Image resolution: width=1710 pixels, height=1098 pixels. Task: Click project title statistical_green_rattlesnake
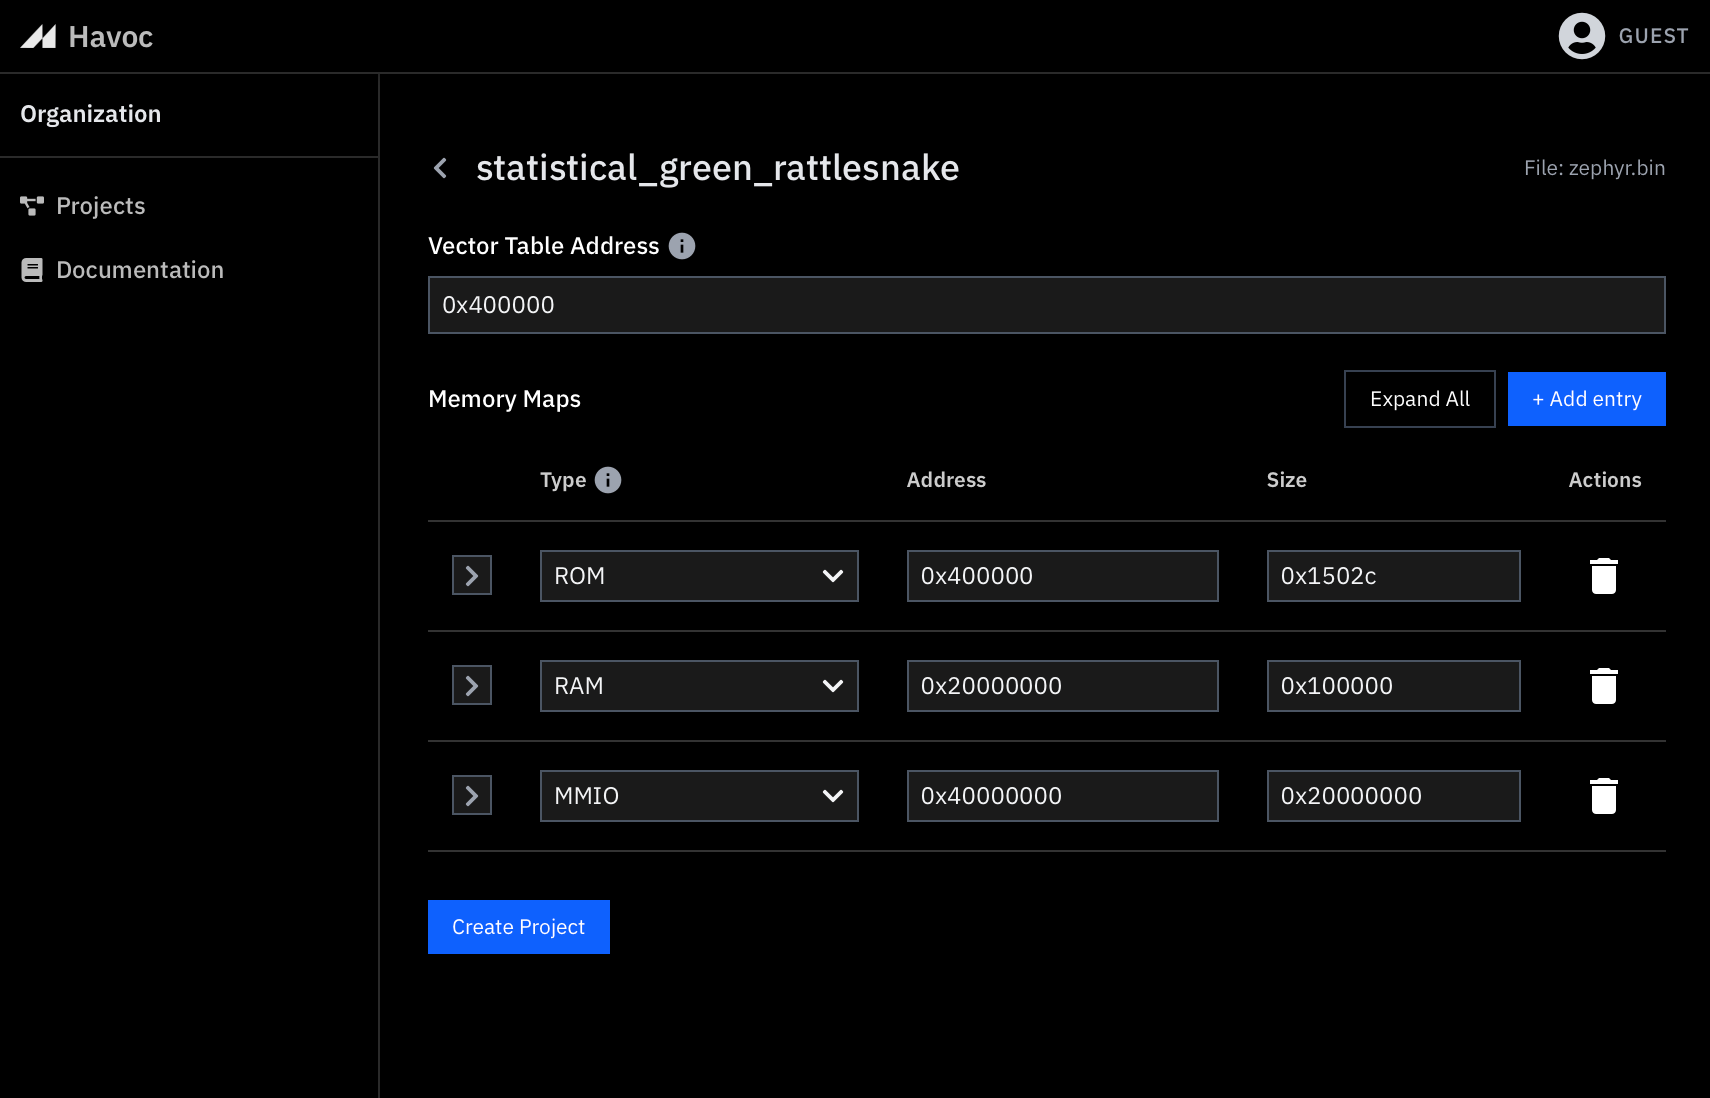[717, 168]
